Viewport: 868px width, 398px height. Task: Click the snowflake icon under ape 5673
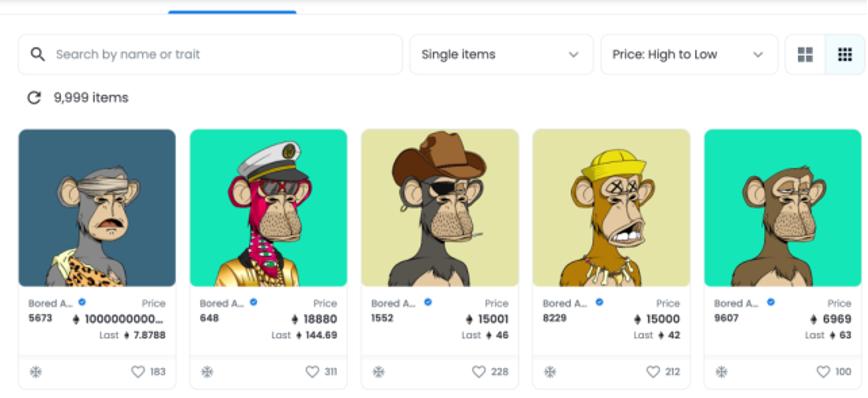point(35,372)
